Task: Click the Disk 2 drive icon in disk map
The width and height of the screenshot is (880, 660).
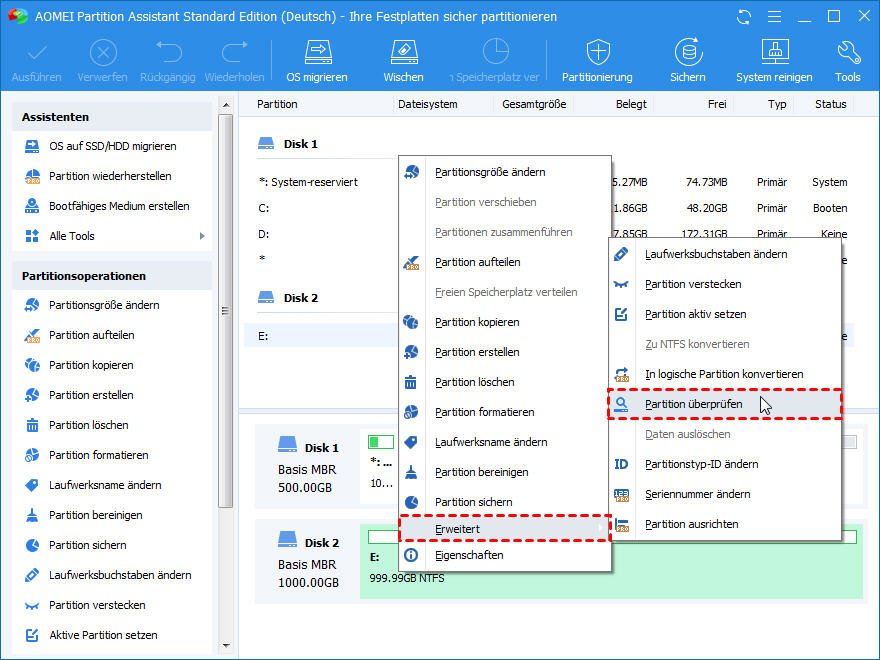Action: click(287, 540)
